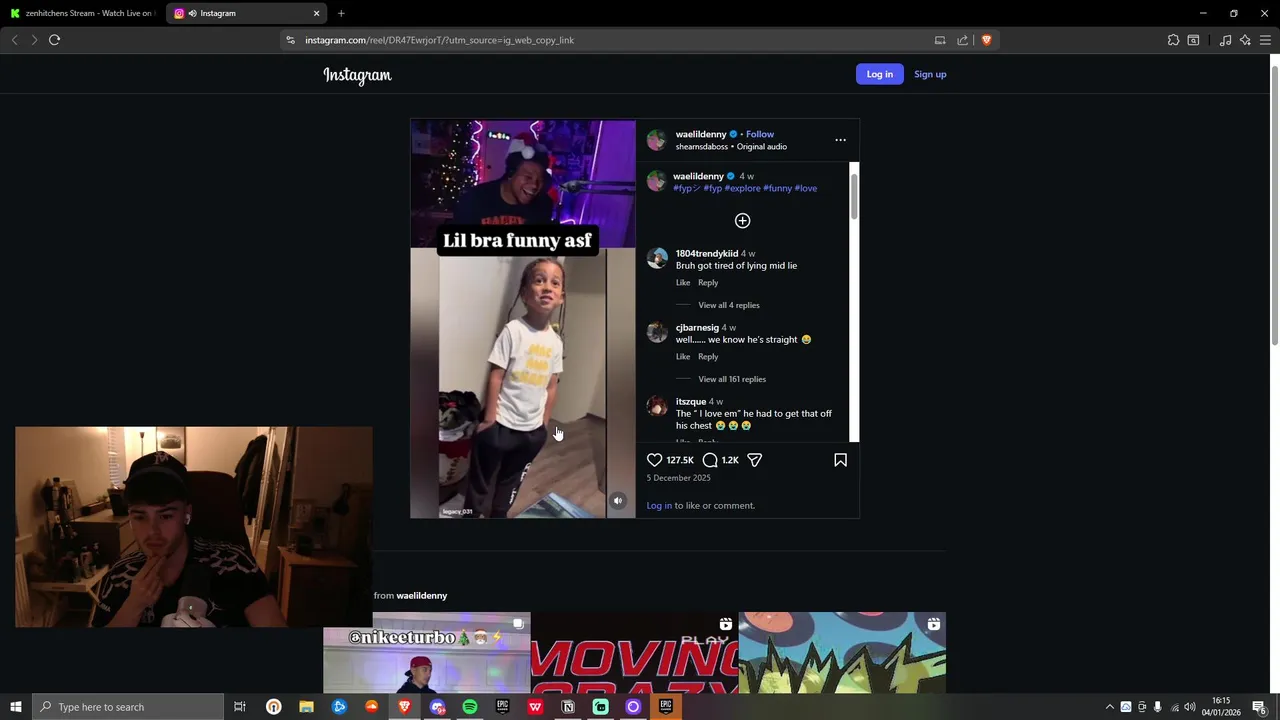Open the music note playlist icon
The width and height of the screenshot is (1280, 720).
coord(1225,40)
